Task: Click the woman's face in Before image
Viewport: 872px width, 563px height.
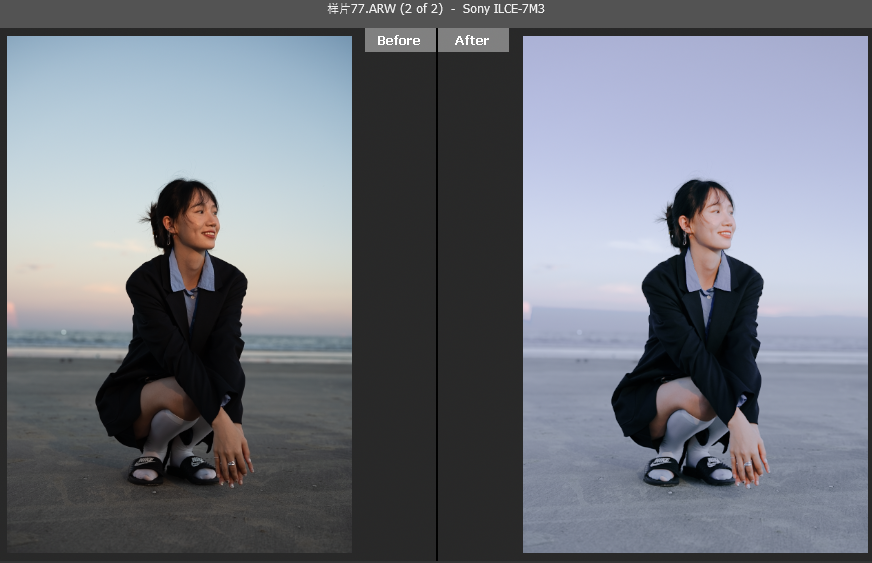Action: 199,220
